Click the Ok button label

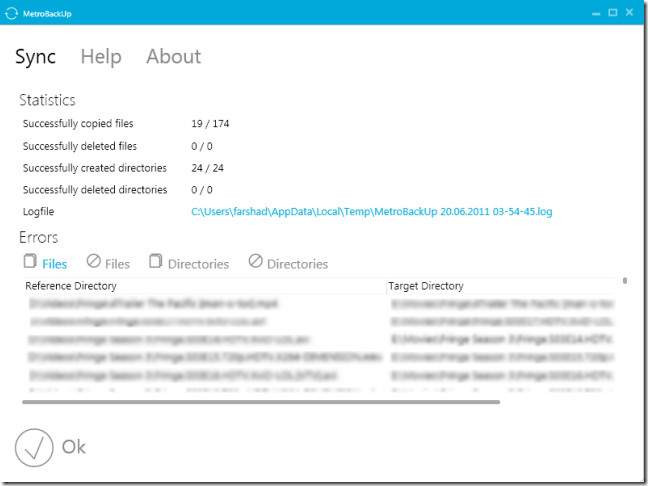pyautogui.click(x=74, y=447)
